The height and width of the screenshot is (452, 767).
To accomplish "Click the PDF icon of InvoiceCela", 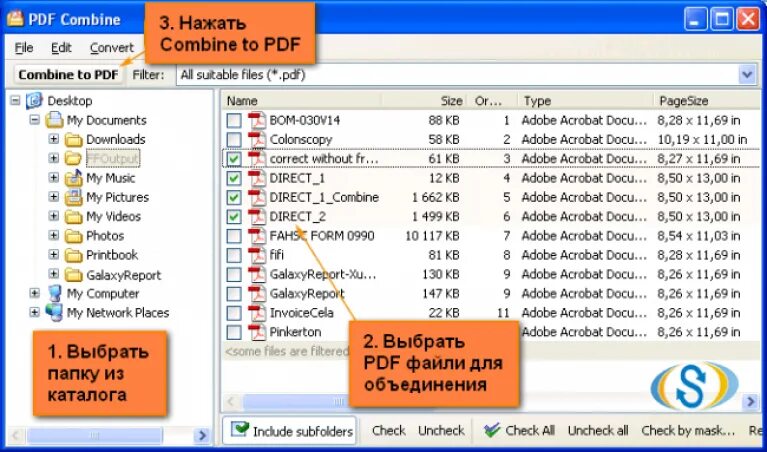I will (256, 313).
